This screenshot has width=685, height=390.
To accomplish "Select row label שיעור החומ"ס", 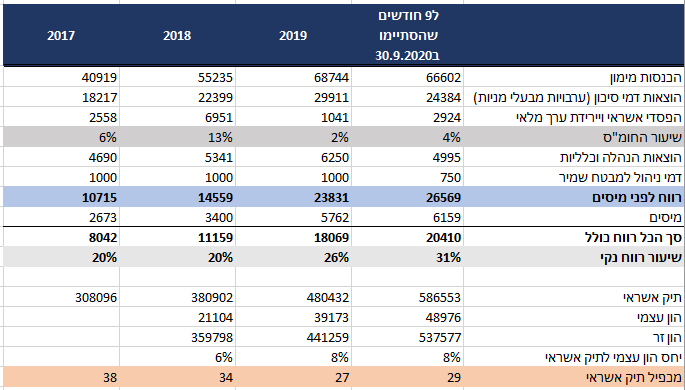I will pos(642,138).
